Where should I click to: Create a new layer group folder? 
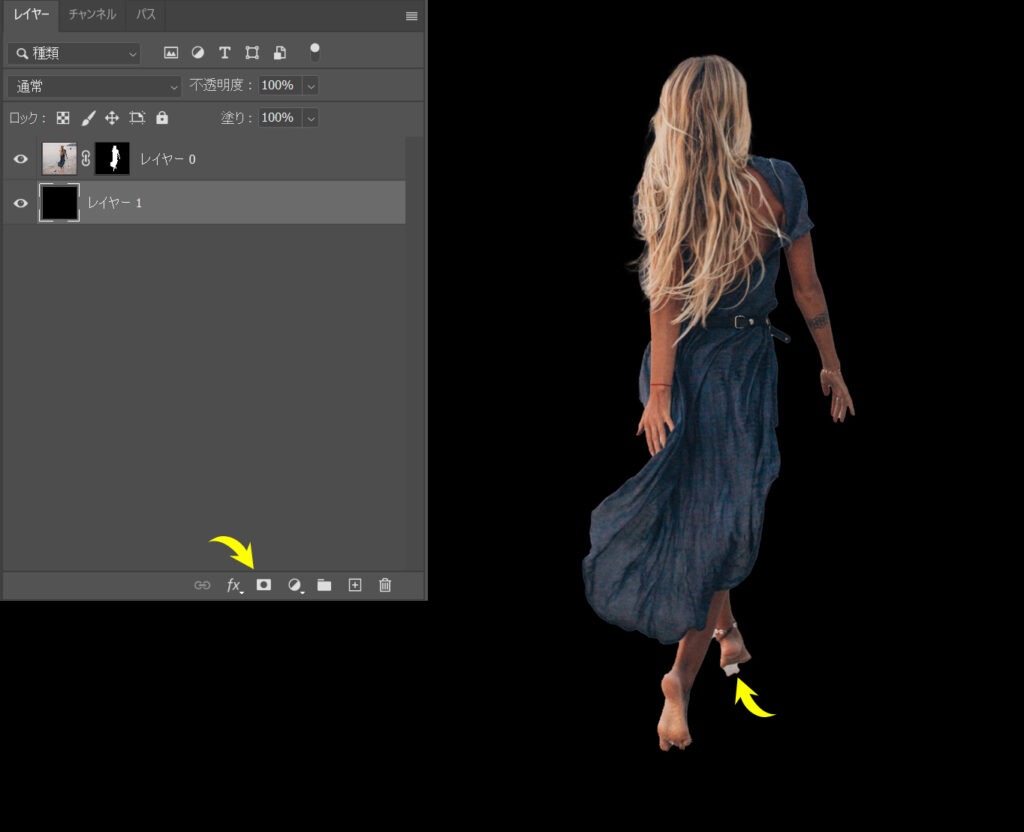(x=324, y=584)
